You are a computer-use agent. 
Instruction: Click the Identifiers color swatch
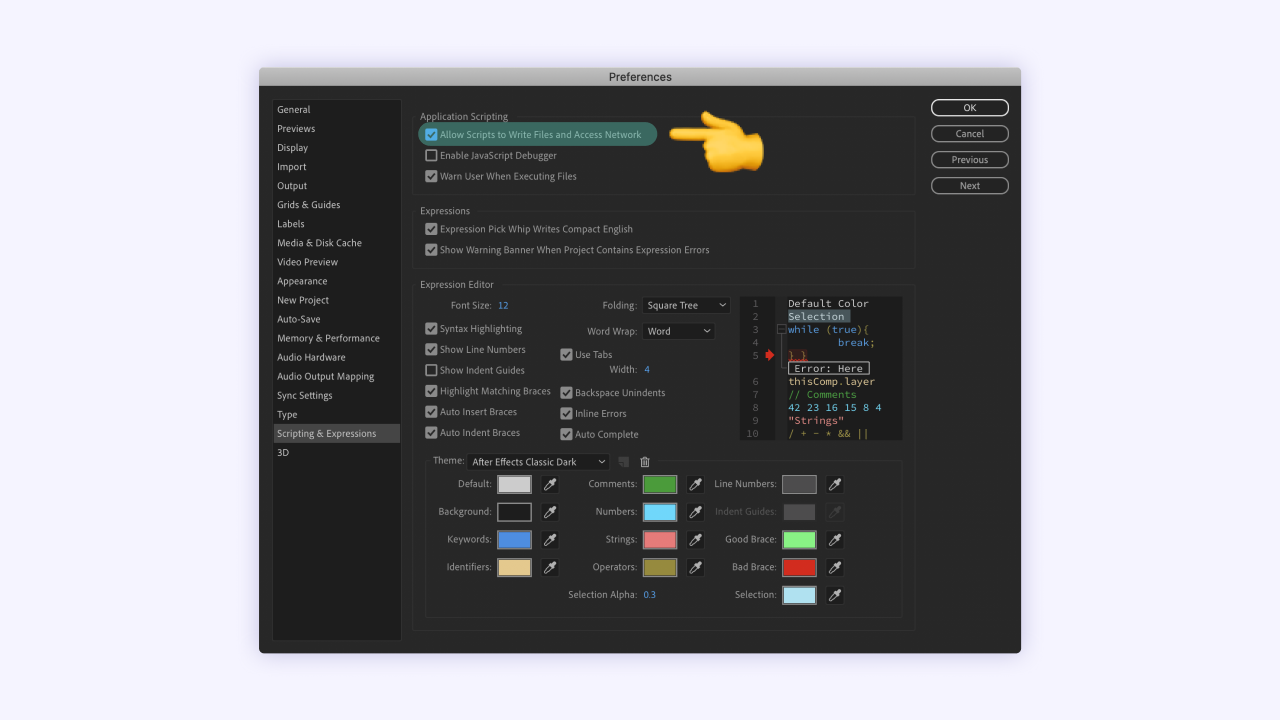(x=515, y=567)
